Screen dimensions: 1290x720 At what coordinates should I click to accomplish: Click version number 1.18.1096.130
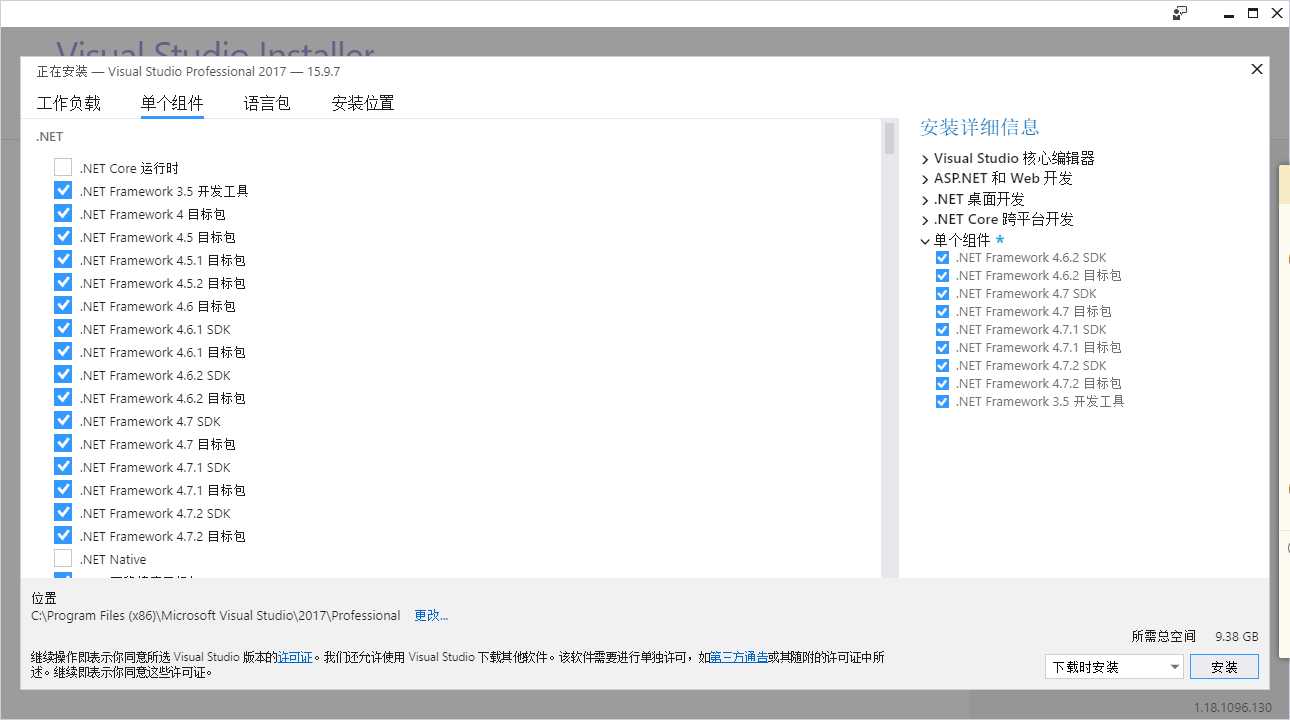click(x=1233, y=707)
